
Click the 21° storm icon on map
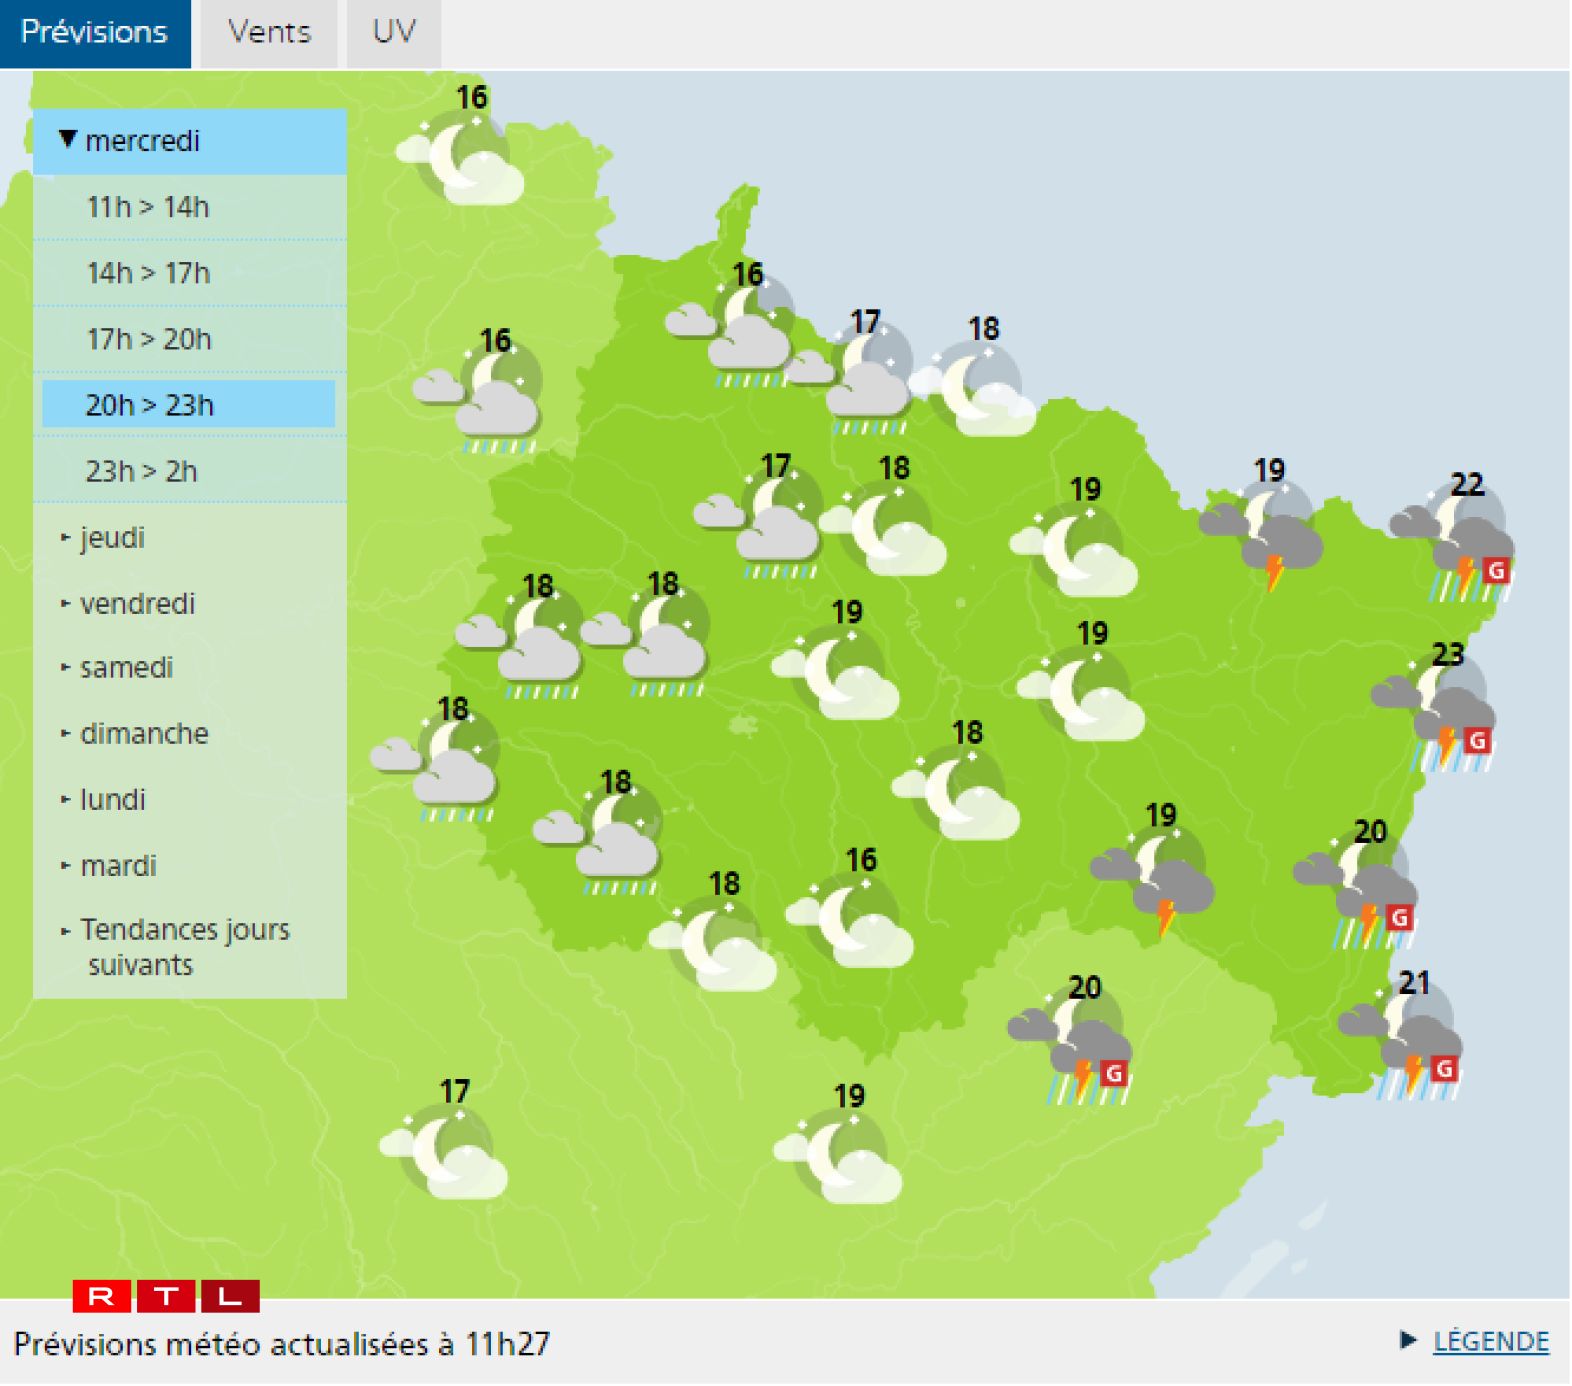coord(1405,1043)
